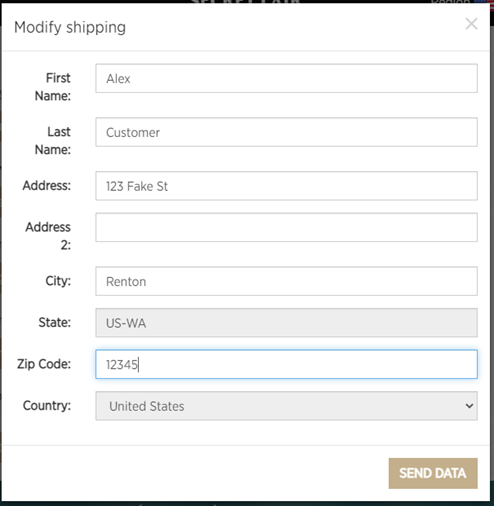Click the First Name label
494x506 pixels.
click(53, 87)
